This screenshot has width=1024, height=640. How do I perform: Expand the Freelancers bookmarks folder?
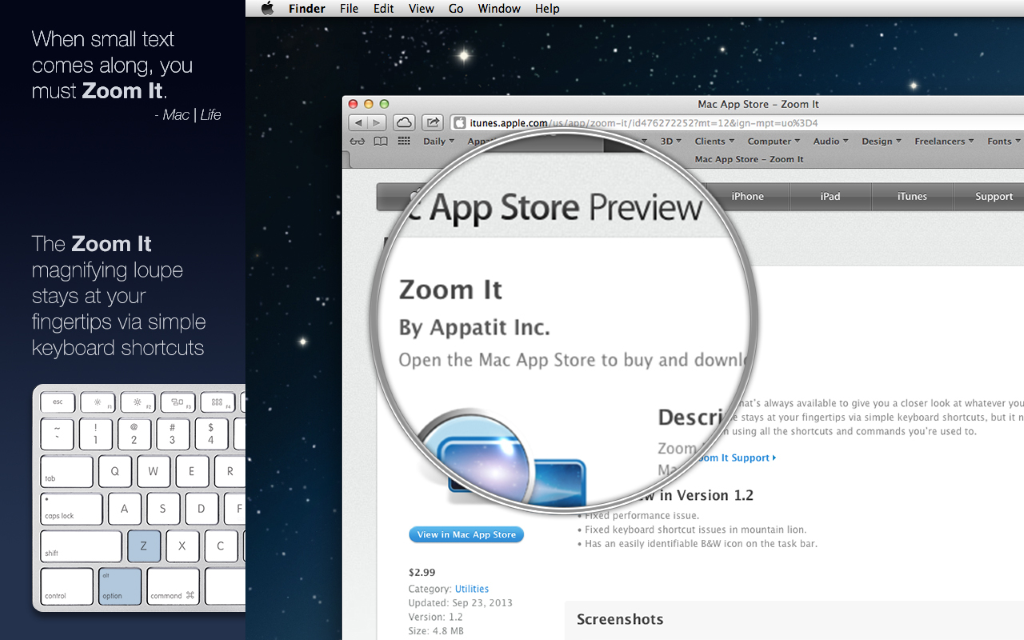click(944, 141)
